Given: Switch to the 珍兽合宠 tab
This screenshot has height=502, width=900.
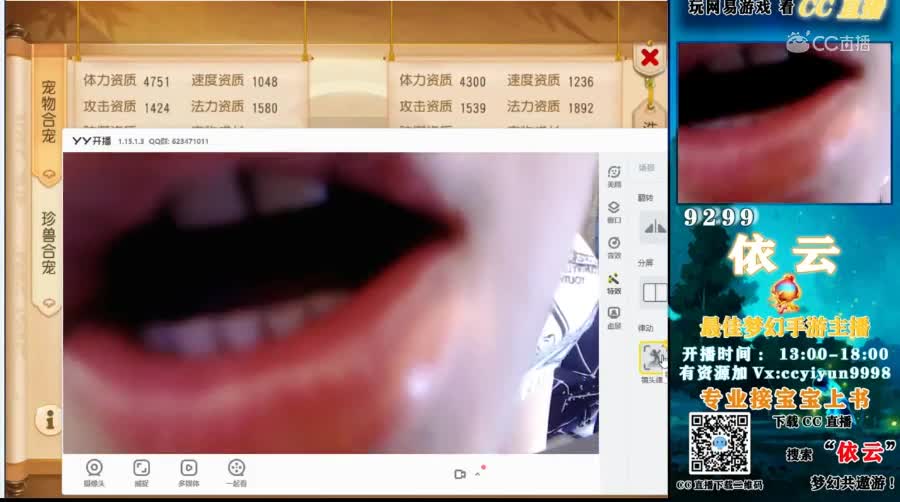Looking at the screenshot, I should (48, 244).
